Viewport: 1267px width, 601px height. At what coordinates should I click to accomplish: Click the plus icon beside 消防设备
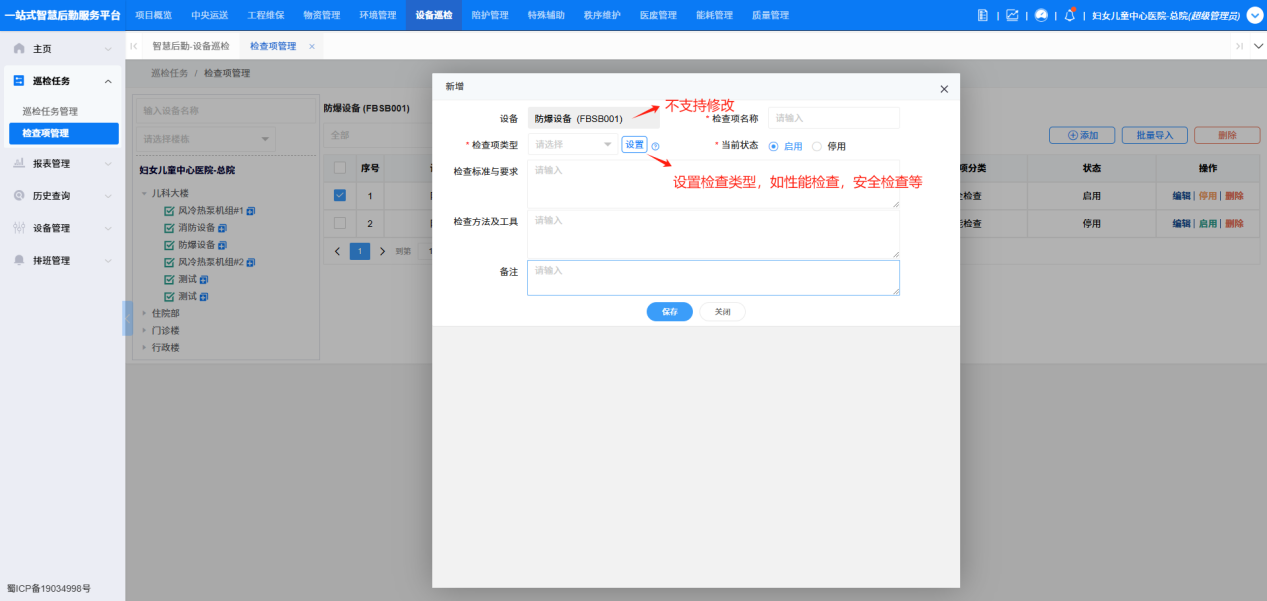tap(222, 228)
